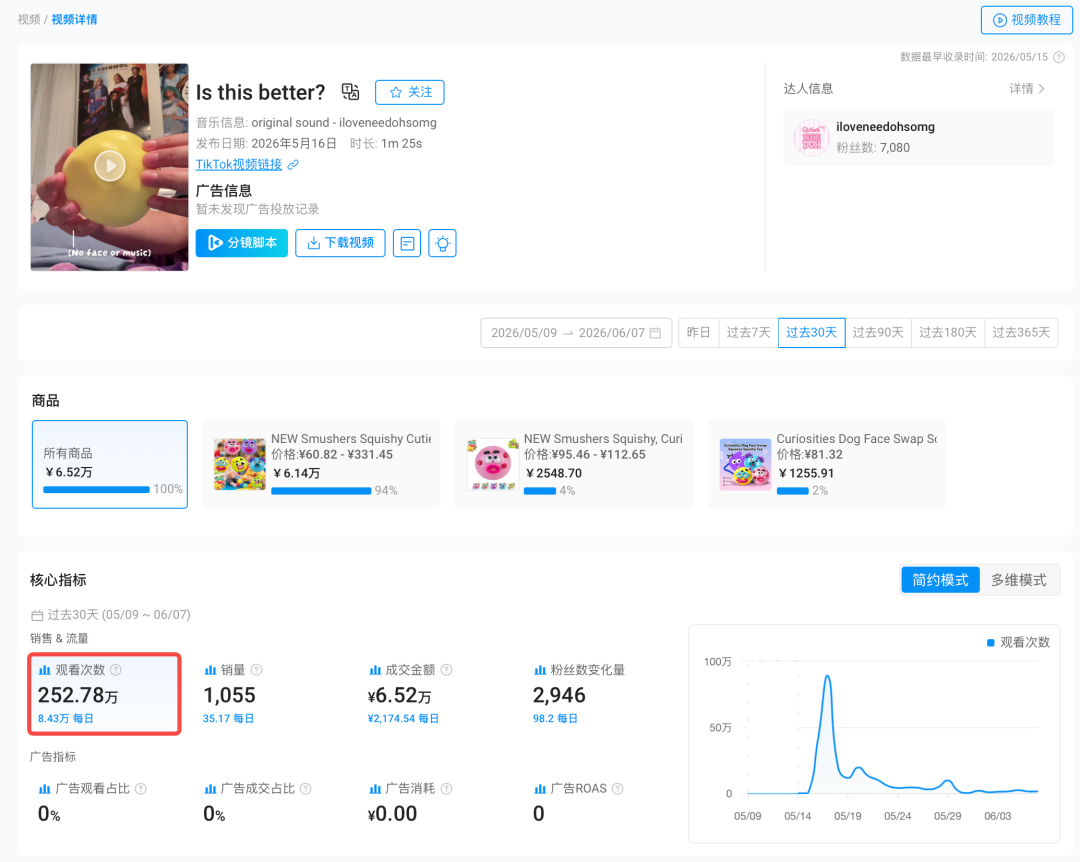This screenshot has width=1080, height=862.
Task: Open the TikTok视频链接 link
Action: point(239,164)
